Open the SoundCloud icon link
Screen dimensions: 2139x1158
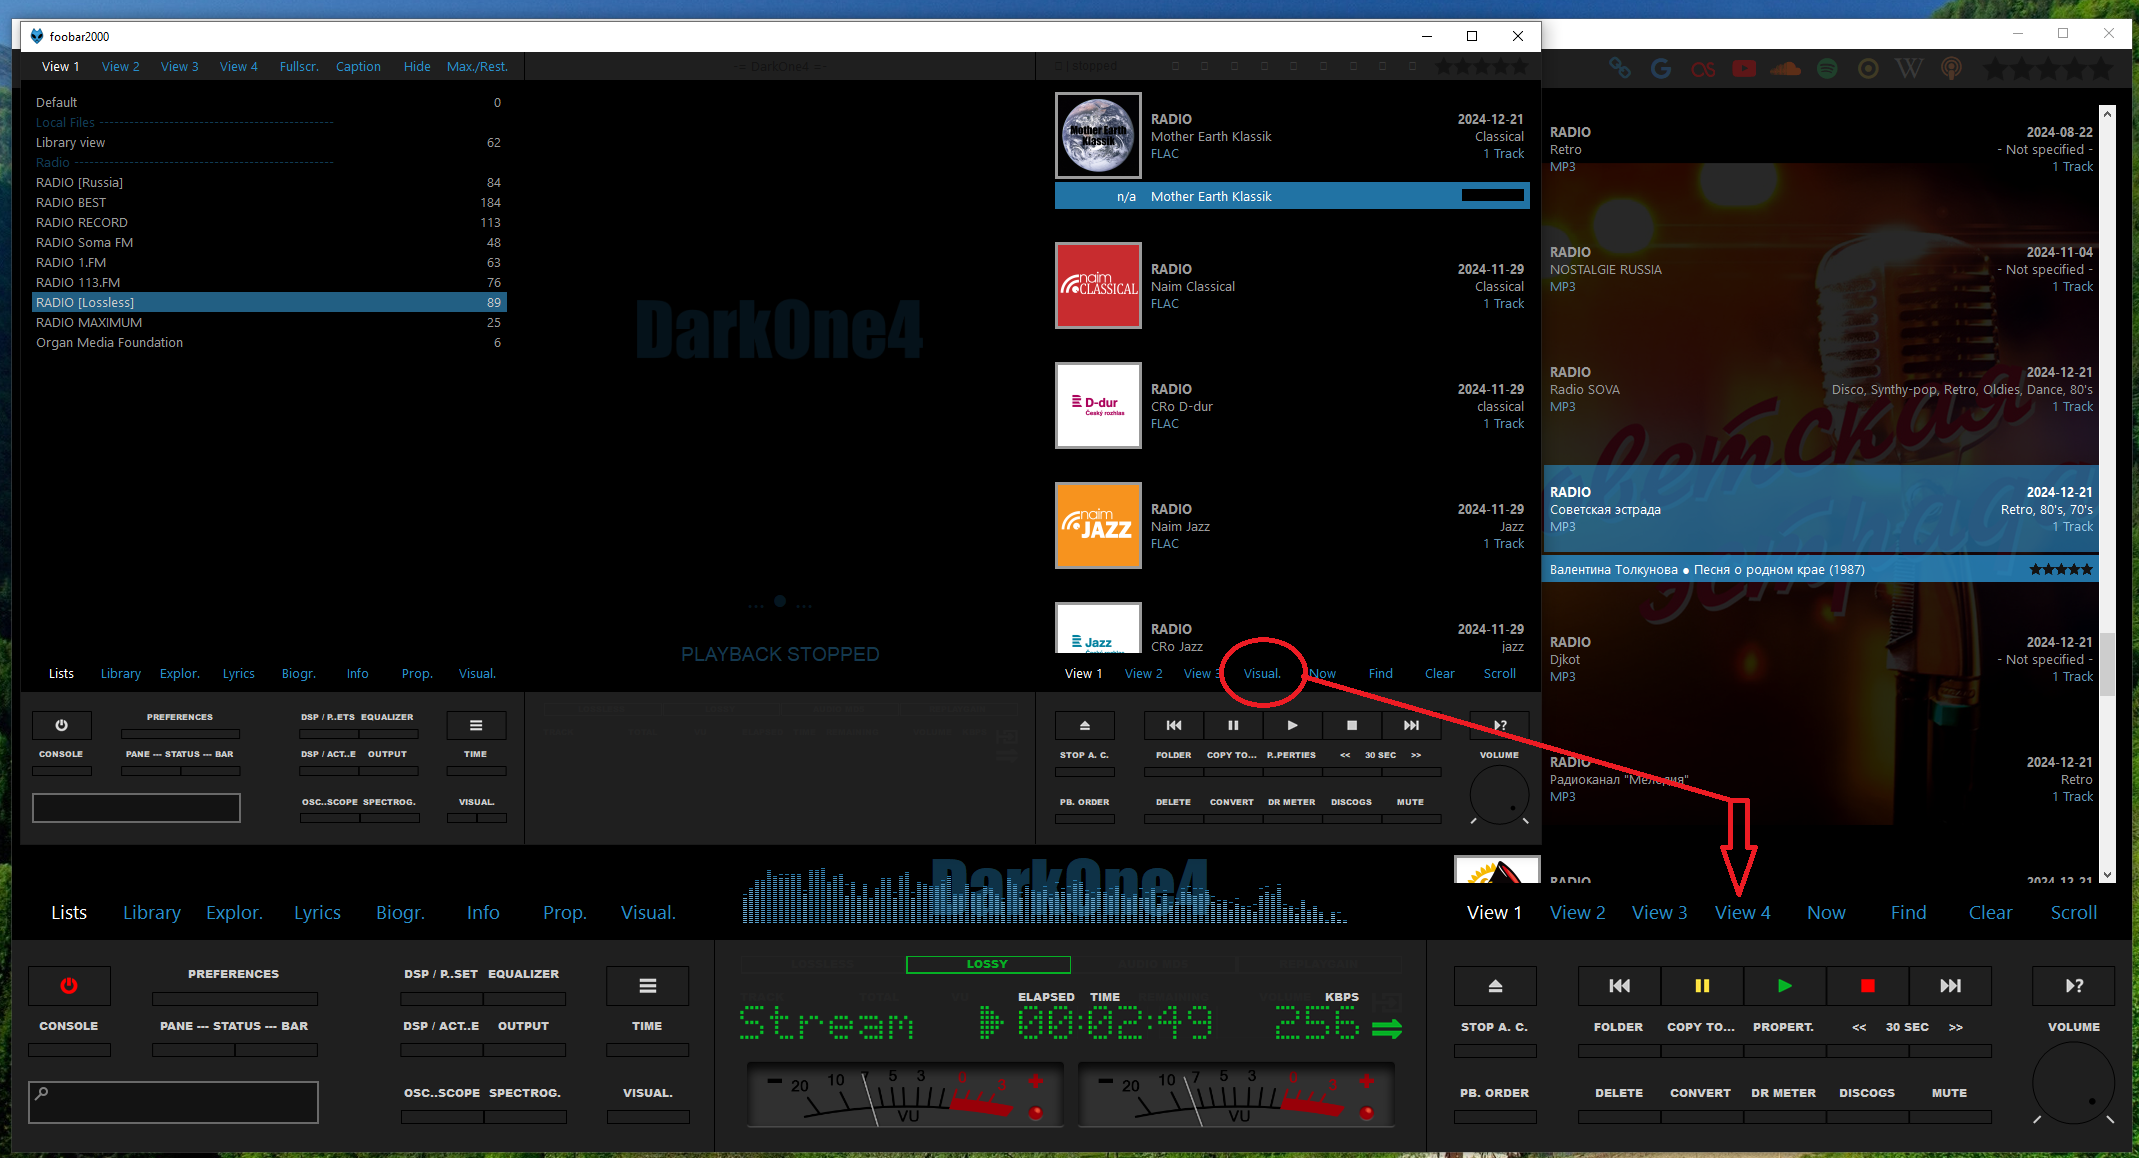tap(1785, 69)
